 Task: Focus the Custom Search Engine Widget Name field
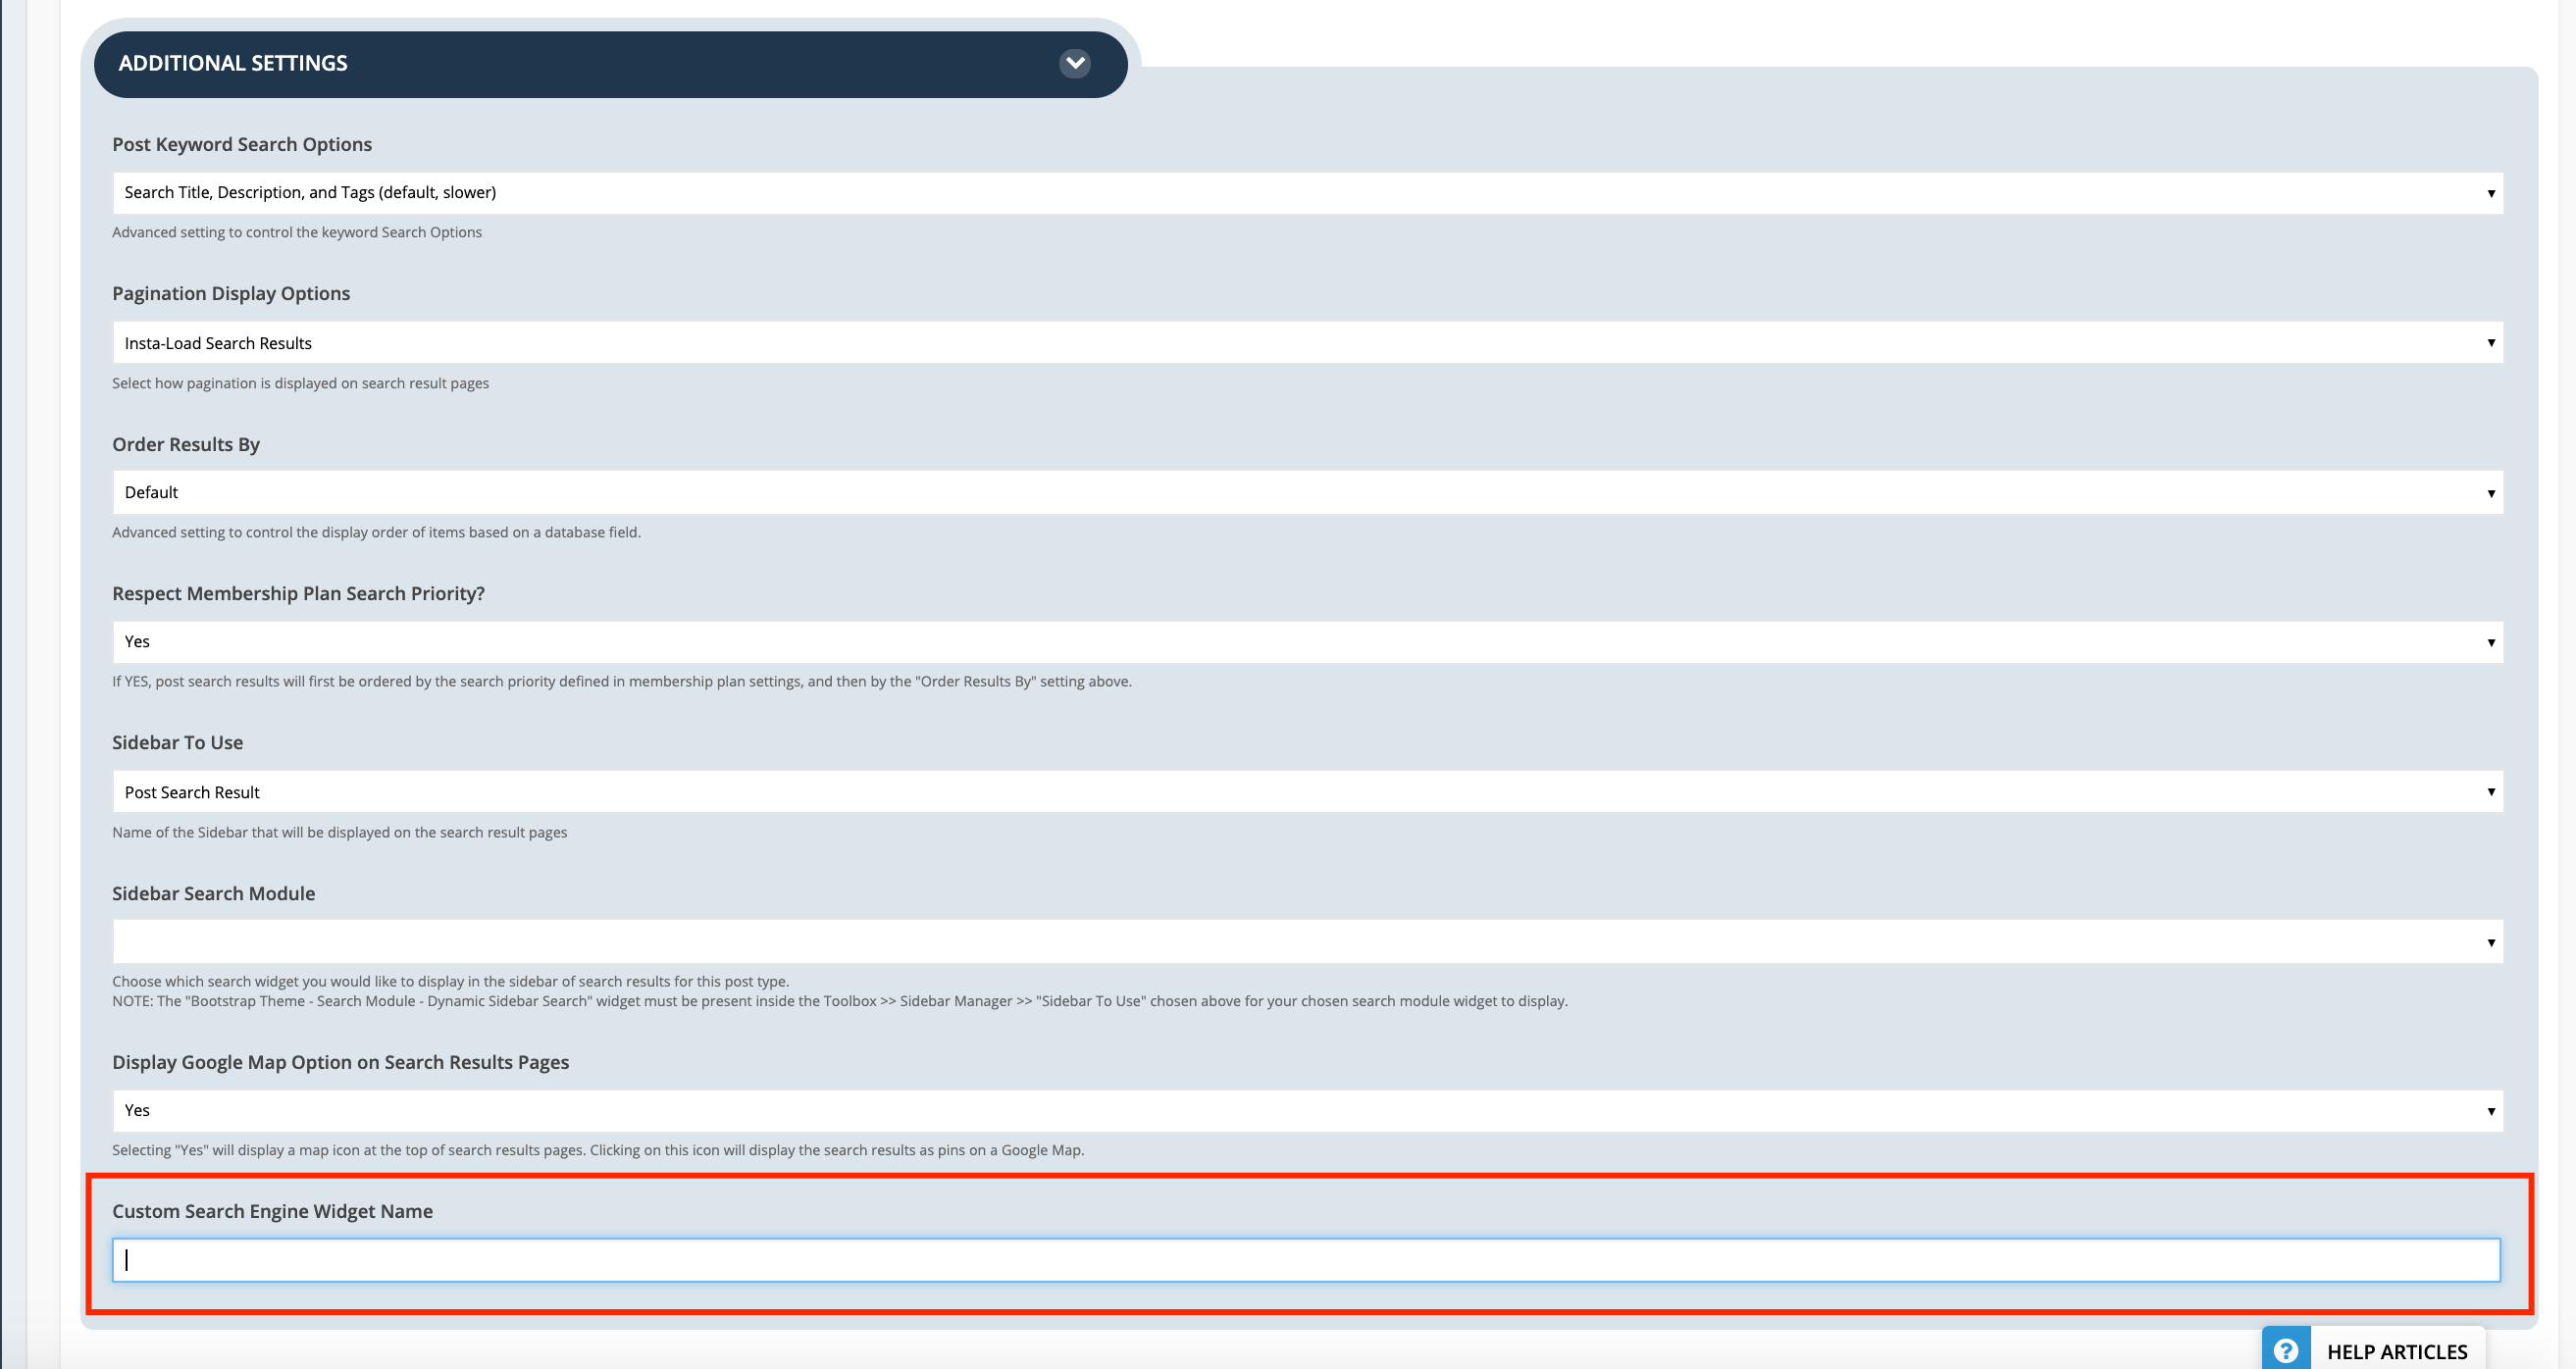click(x=1305, y=1260)
